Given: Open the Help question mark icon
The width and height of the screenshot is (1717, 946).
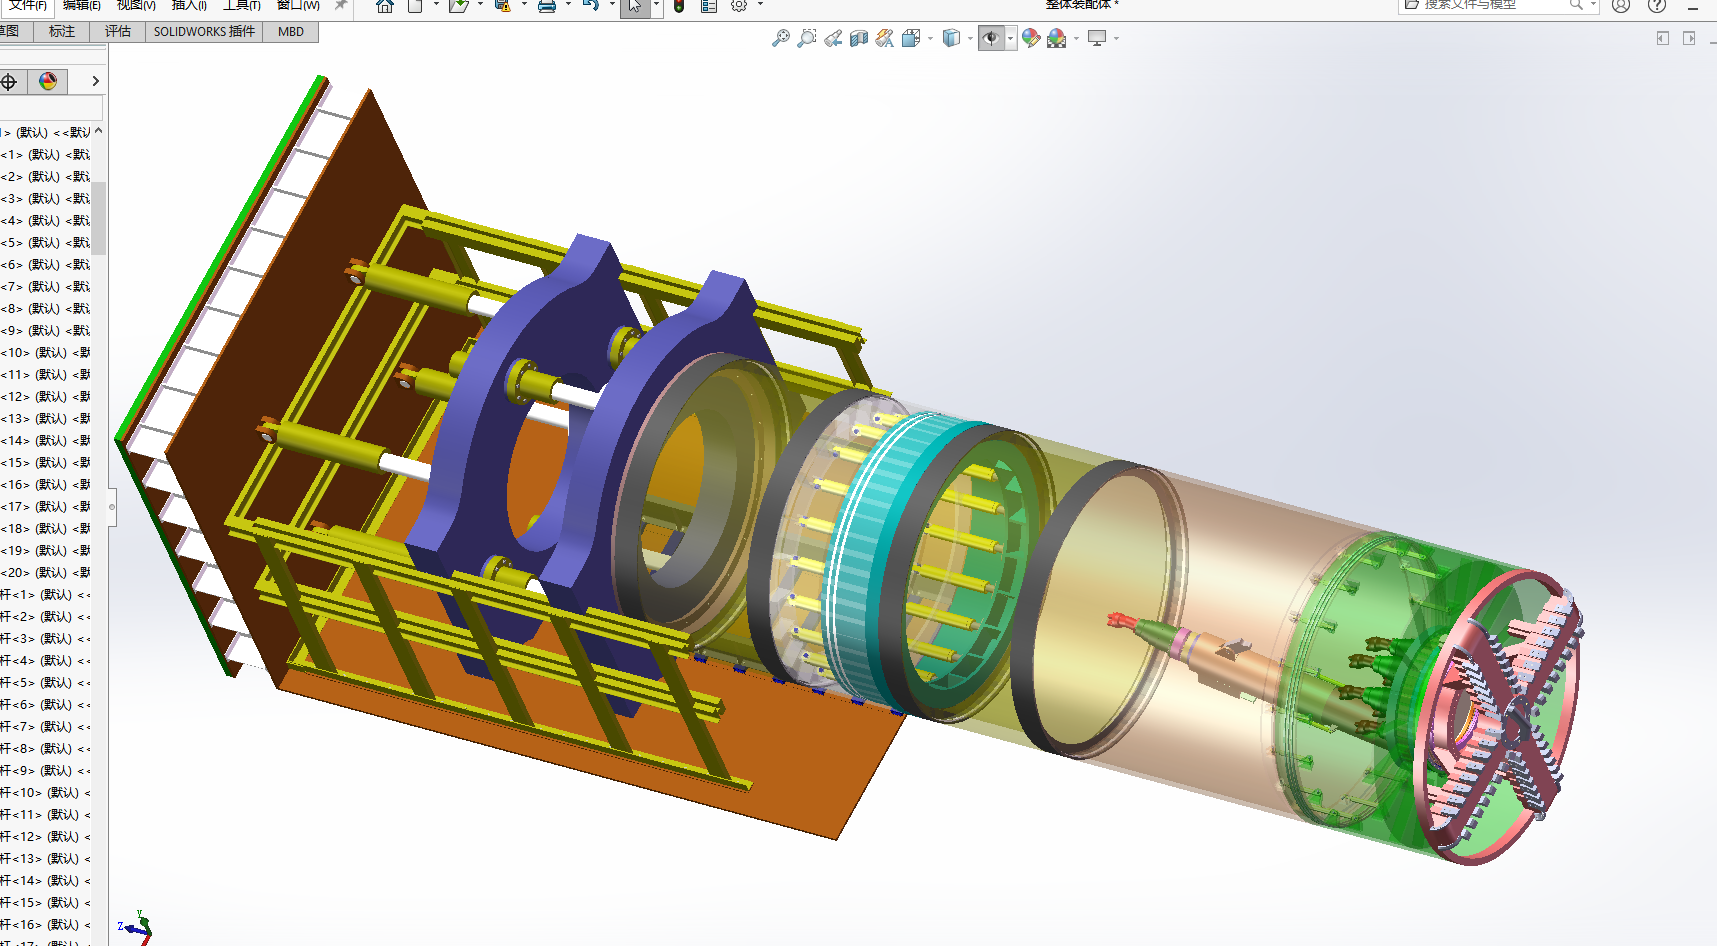Looking at the screenshot, I should point(1657,6).
